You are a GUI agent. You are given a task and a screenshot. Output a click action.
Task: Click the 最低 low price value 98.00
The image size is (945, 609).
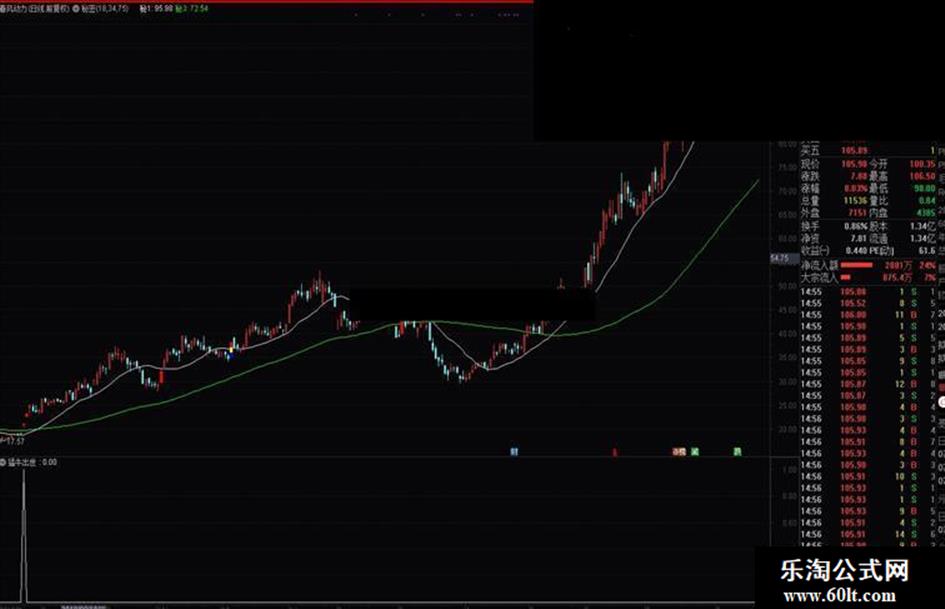[925, 189]
